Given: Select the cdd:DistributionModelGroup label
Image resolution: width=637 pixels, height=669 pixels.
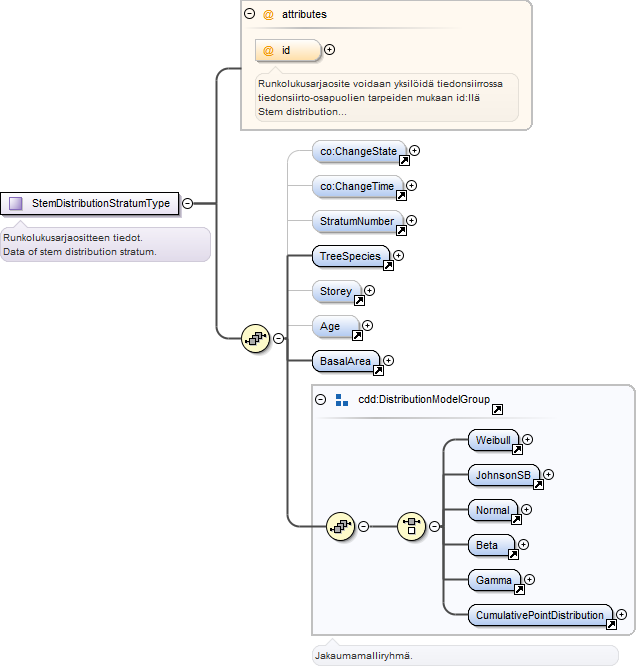Looking at the screenshot, I should pos(424,399).
